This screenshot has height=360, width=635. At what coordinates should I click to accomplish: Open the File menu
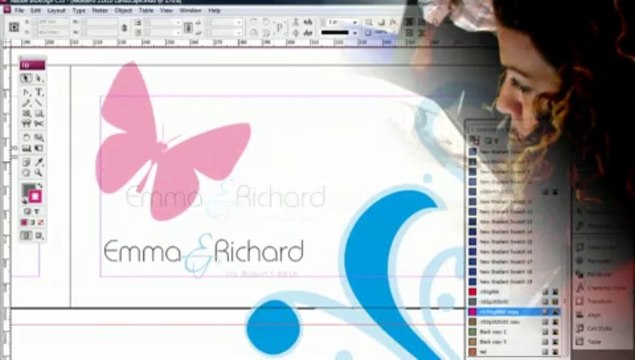click(x=19, y=11)
